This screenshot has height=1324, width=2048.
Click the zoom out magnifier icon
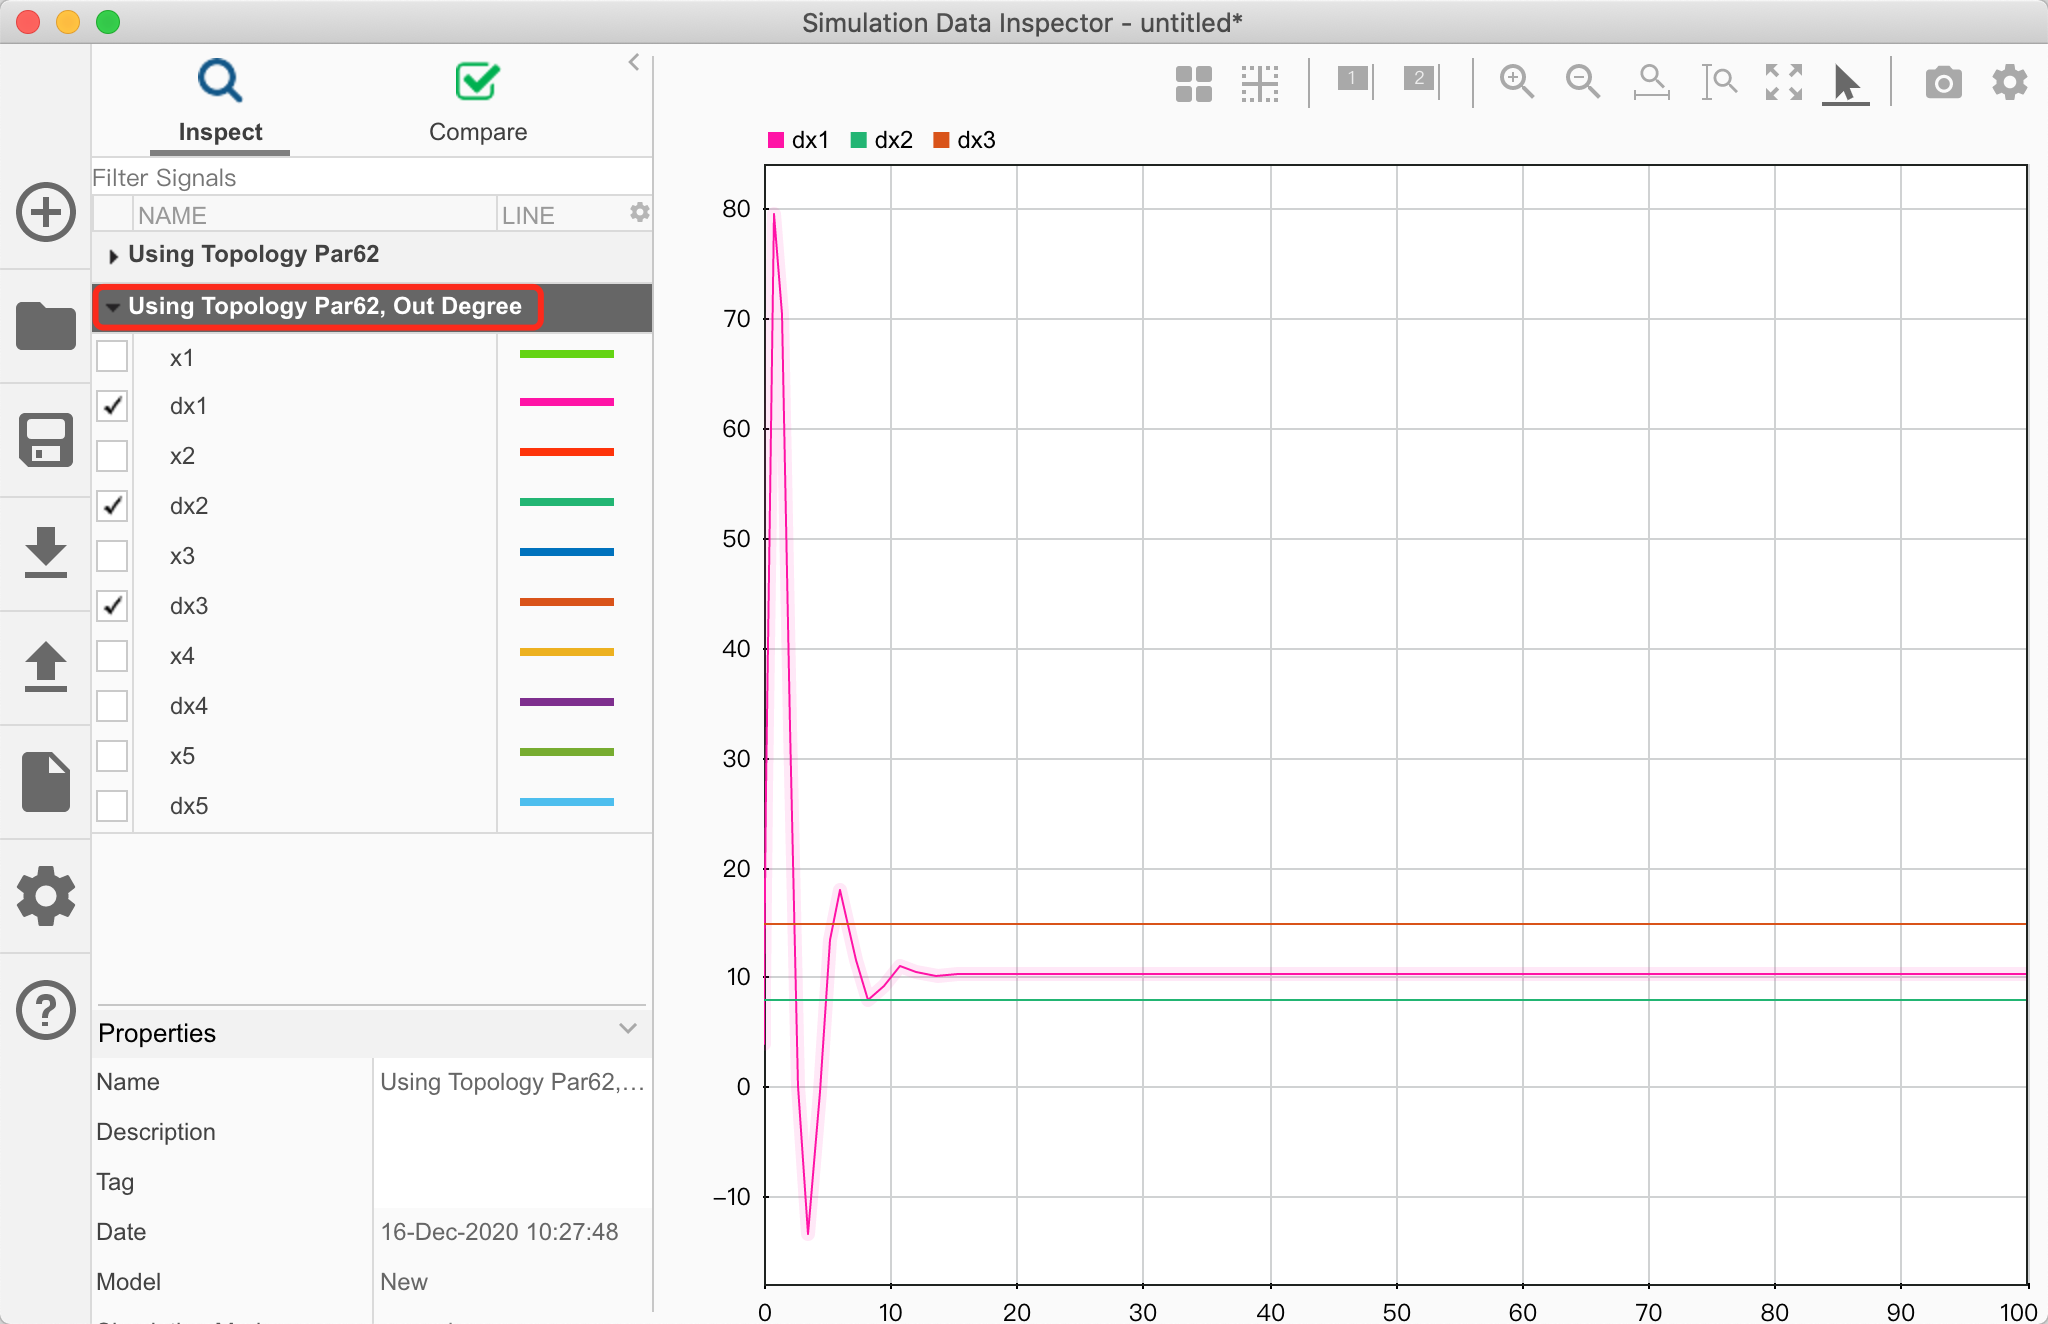(x=1582, y=82)
